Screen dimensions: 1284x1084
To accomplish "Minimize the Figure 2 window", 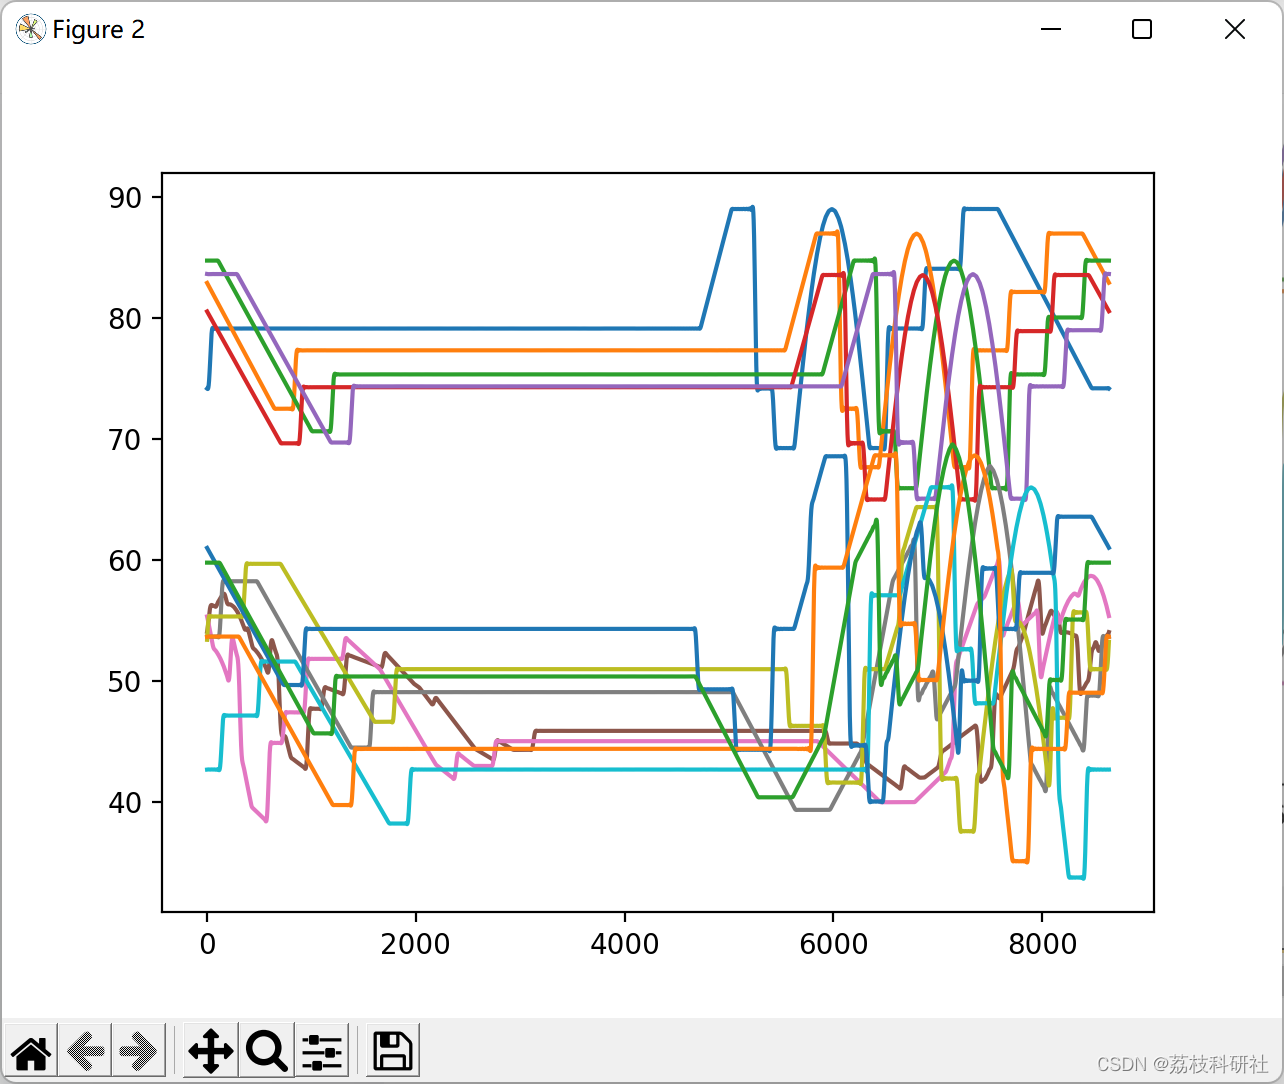I will pyautogui.click(x=1050, y=29).
